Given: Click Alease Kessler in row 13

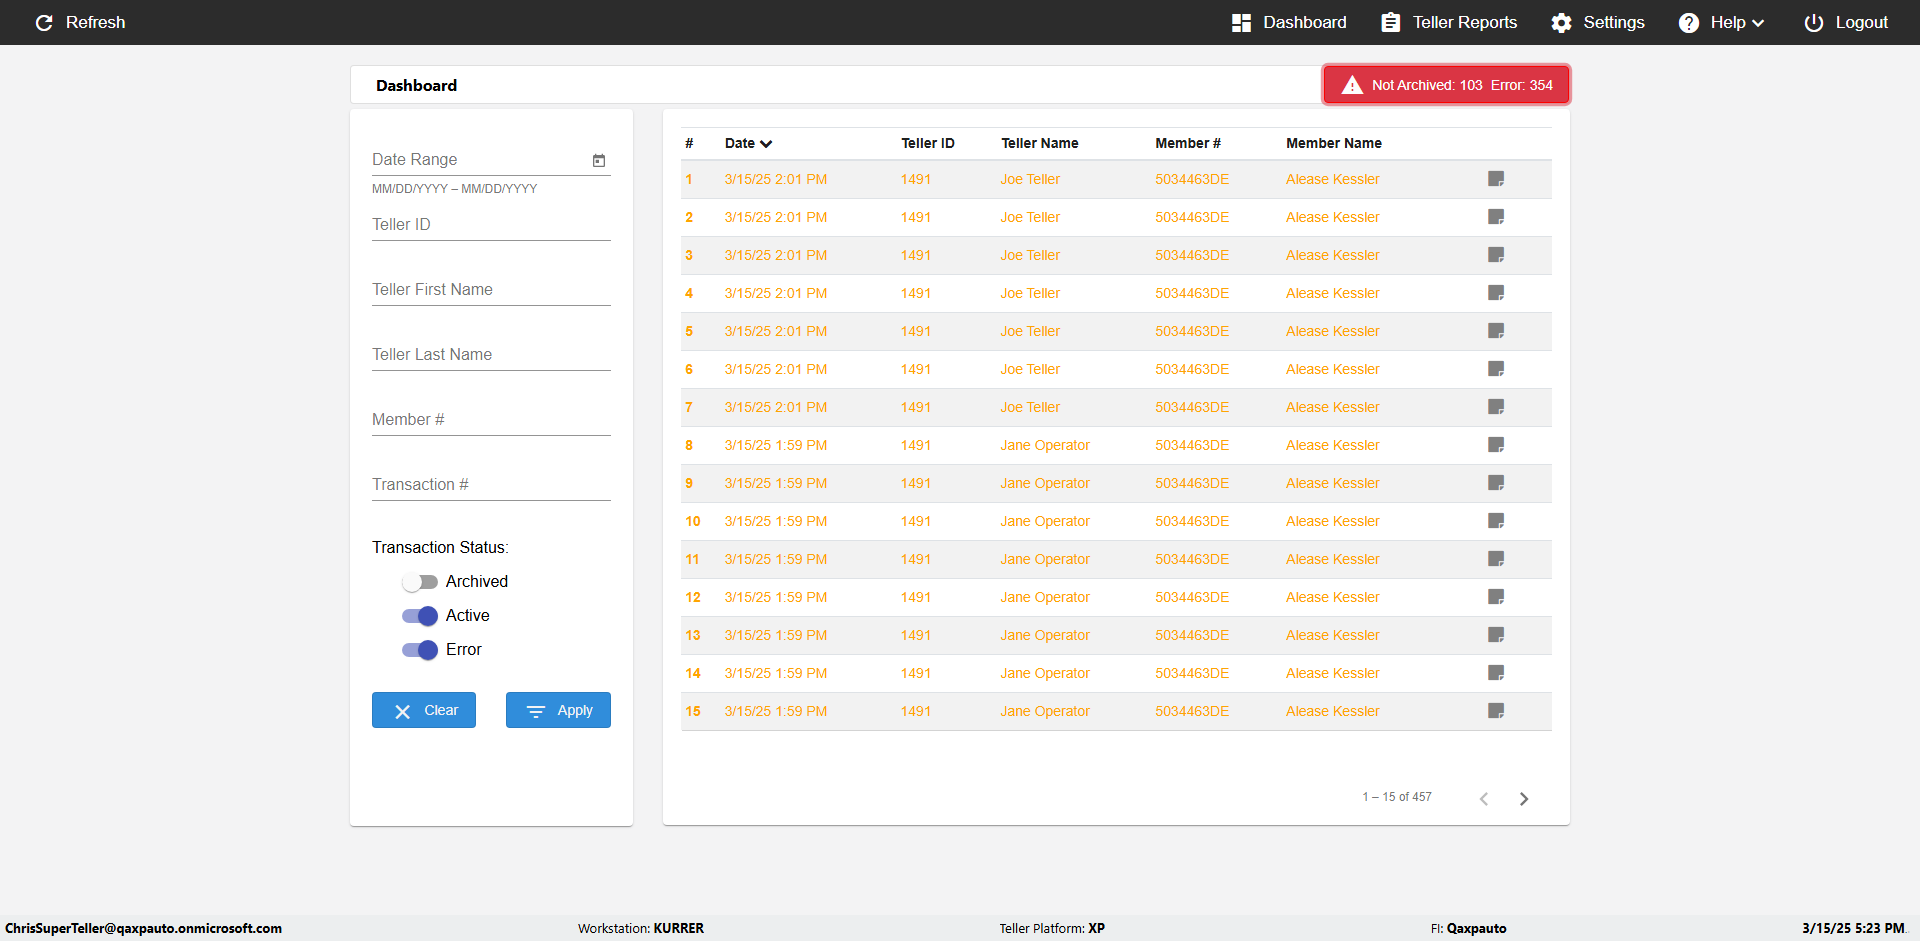Looking at the screenshot, I should coord(1333,635).
